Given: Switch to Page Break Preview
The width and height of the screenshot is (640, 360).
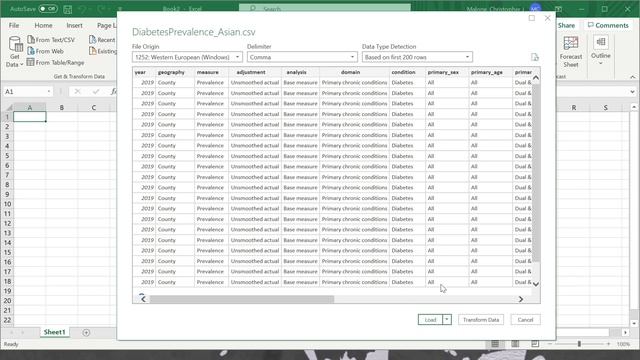Looking at the screenshot, I should [535, 344].
